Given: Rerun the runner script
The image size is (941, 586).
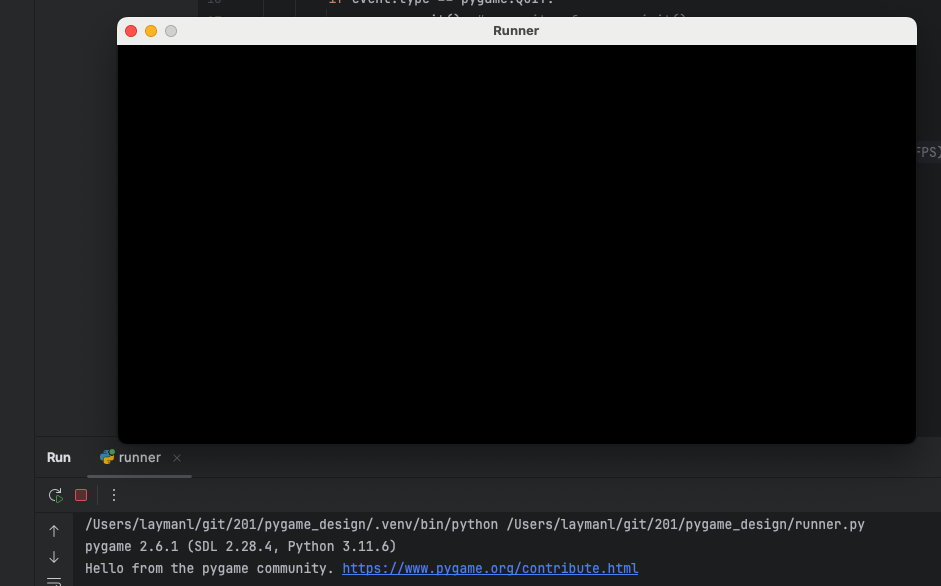Looking at the screenshot, I should [55, 495].
